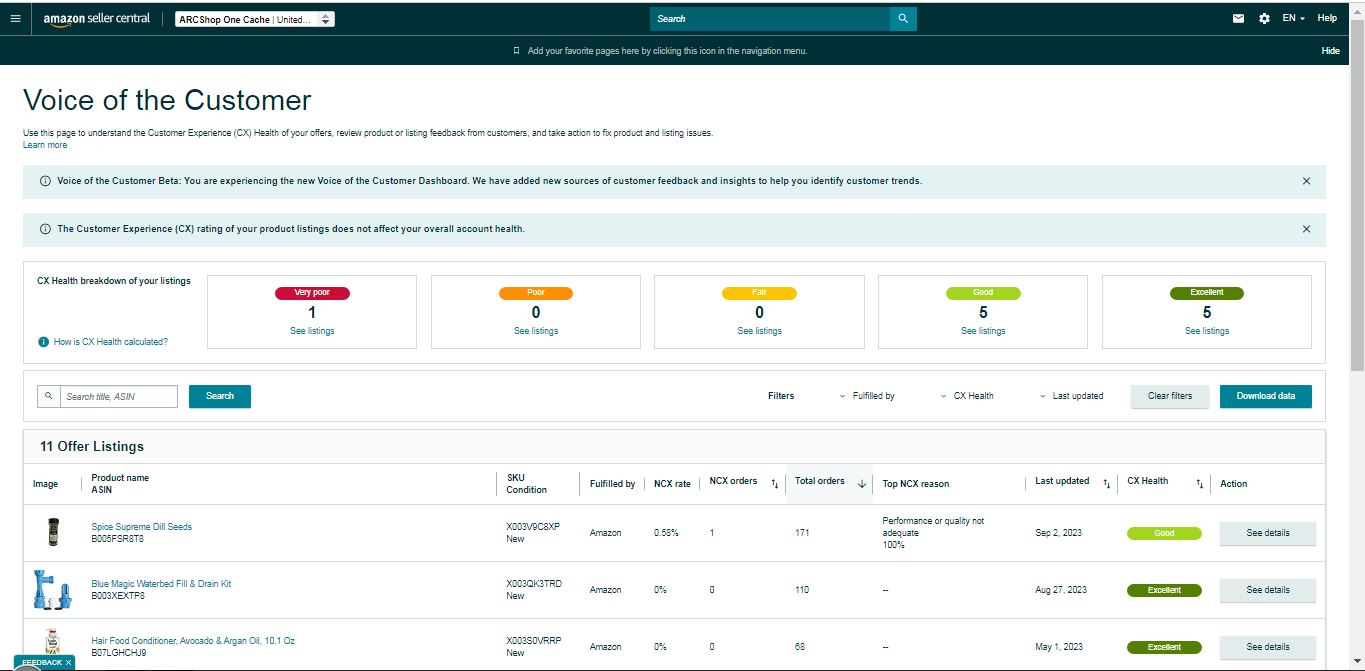Open the ARCShop One Cache account selector

tap(255, 19)
